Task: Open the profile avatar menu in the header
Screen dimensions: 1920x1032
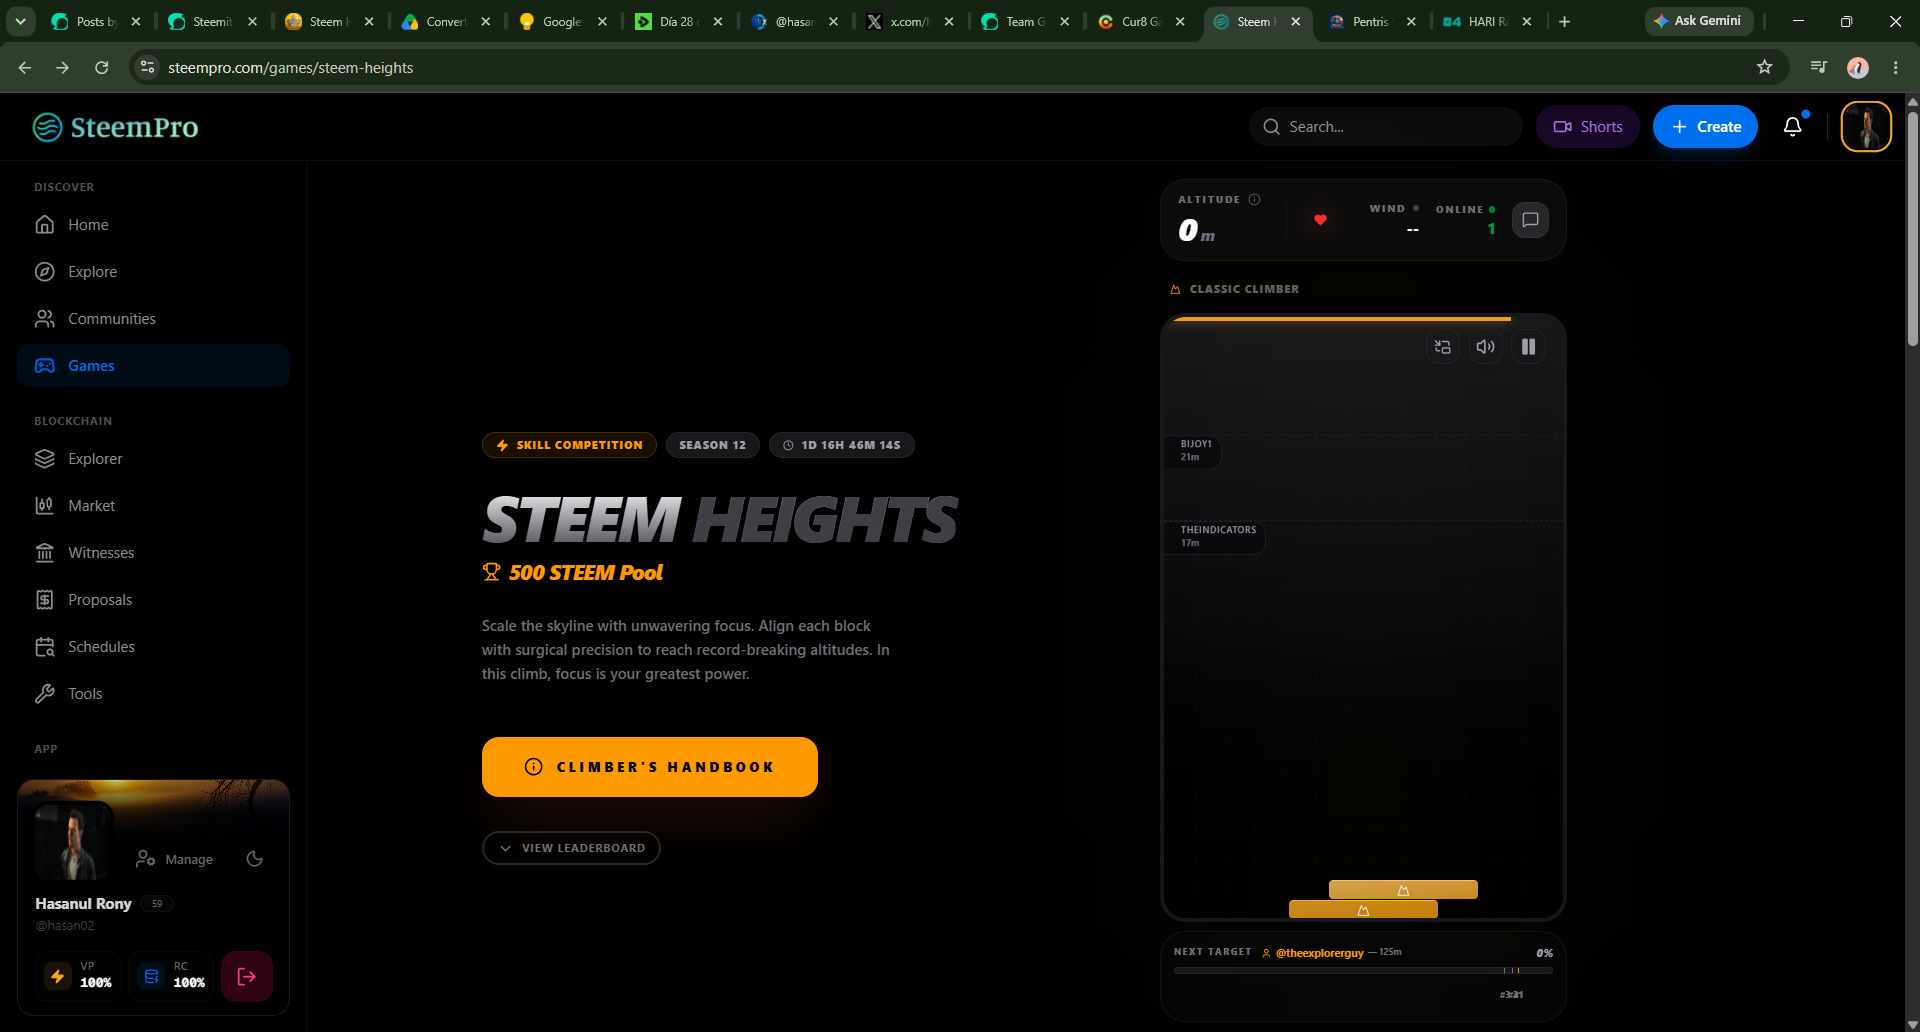Action: tap(1866, 127)
